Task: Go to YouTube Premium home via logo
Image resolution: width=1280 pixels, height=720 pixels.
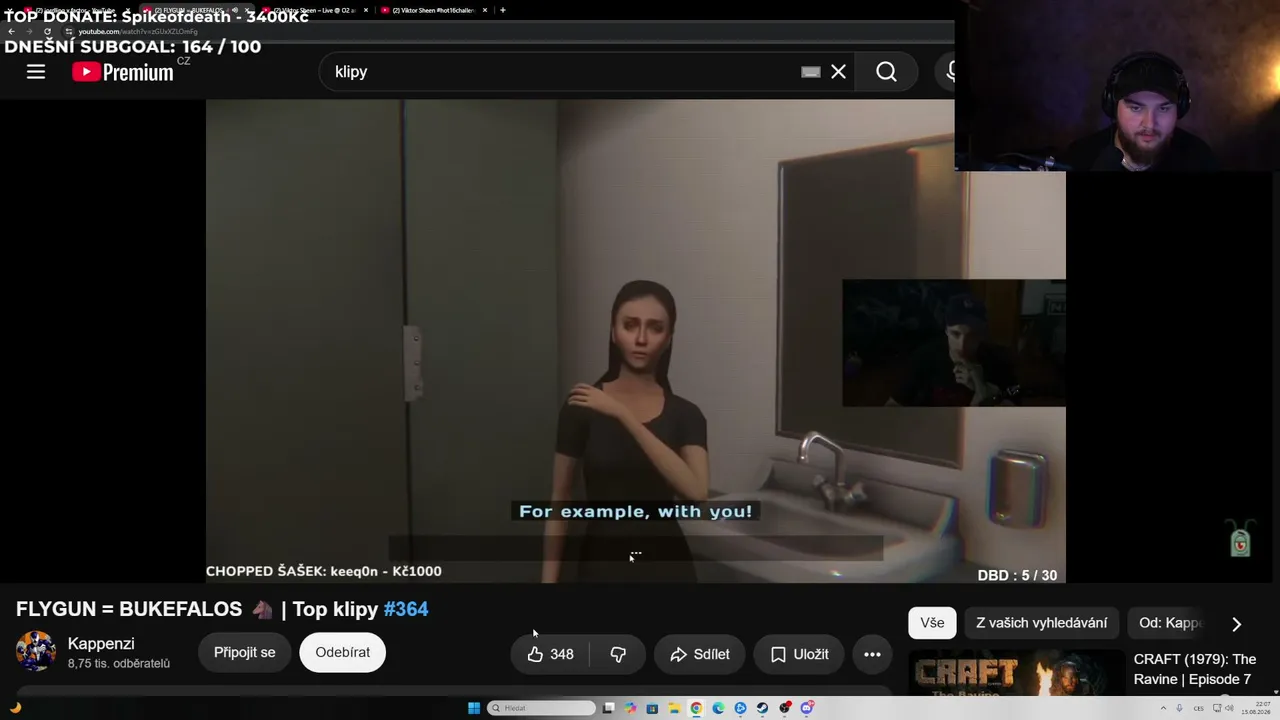Action: pyautogui.click(x=123, y=72)
